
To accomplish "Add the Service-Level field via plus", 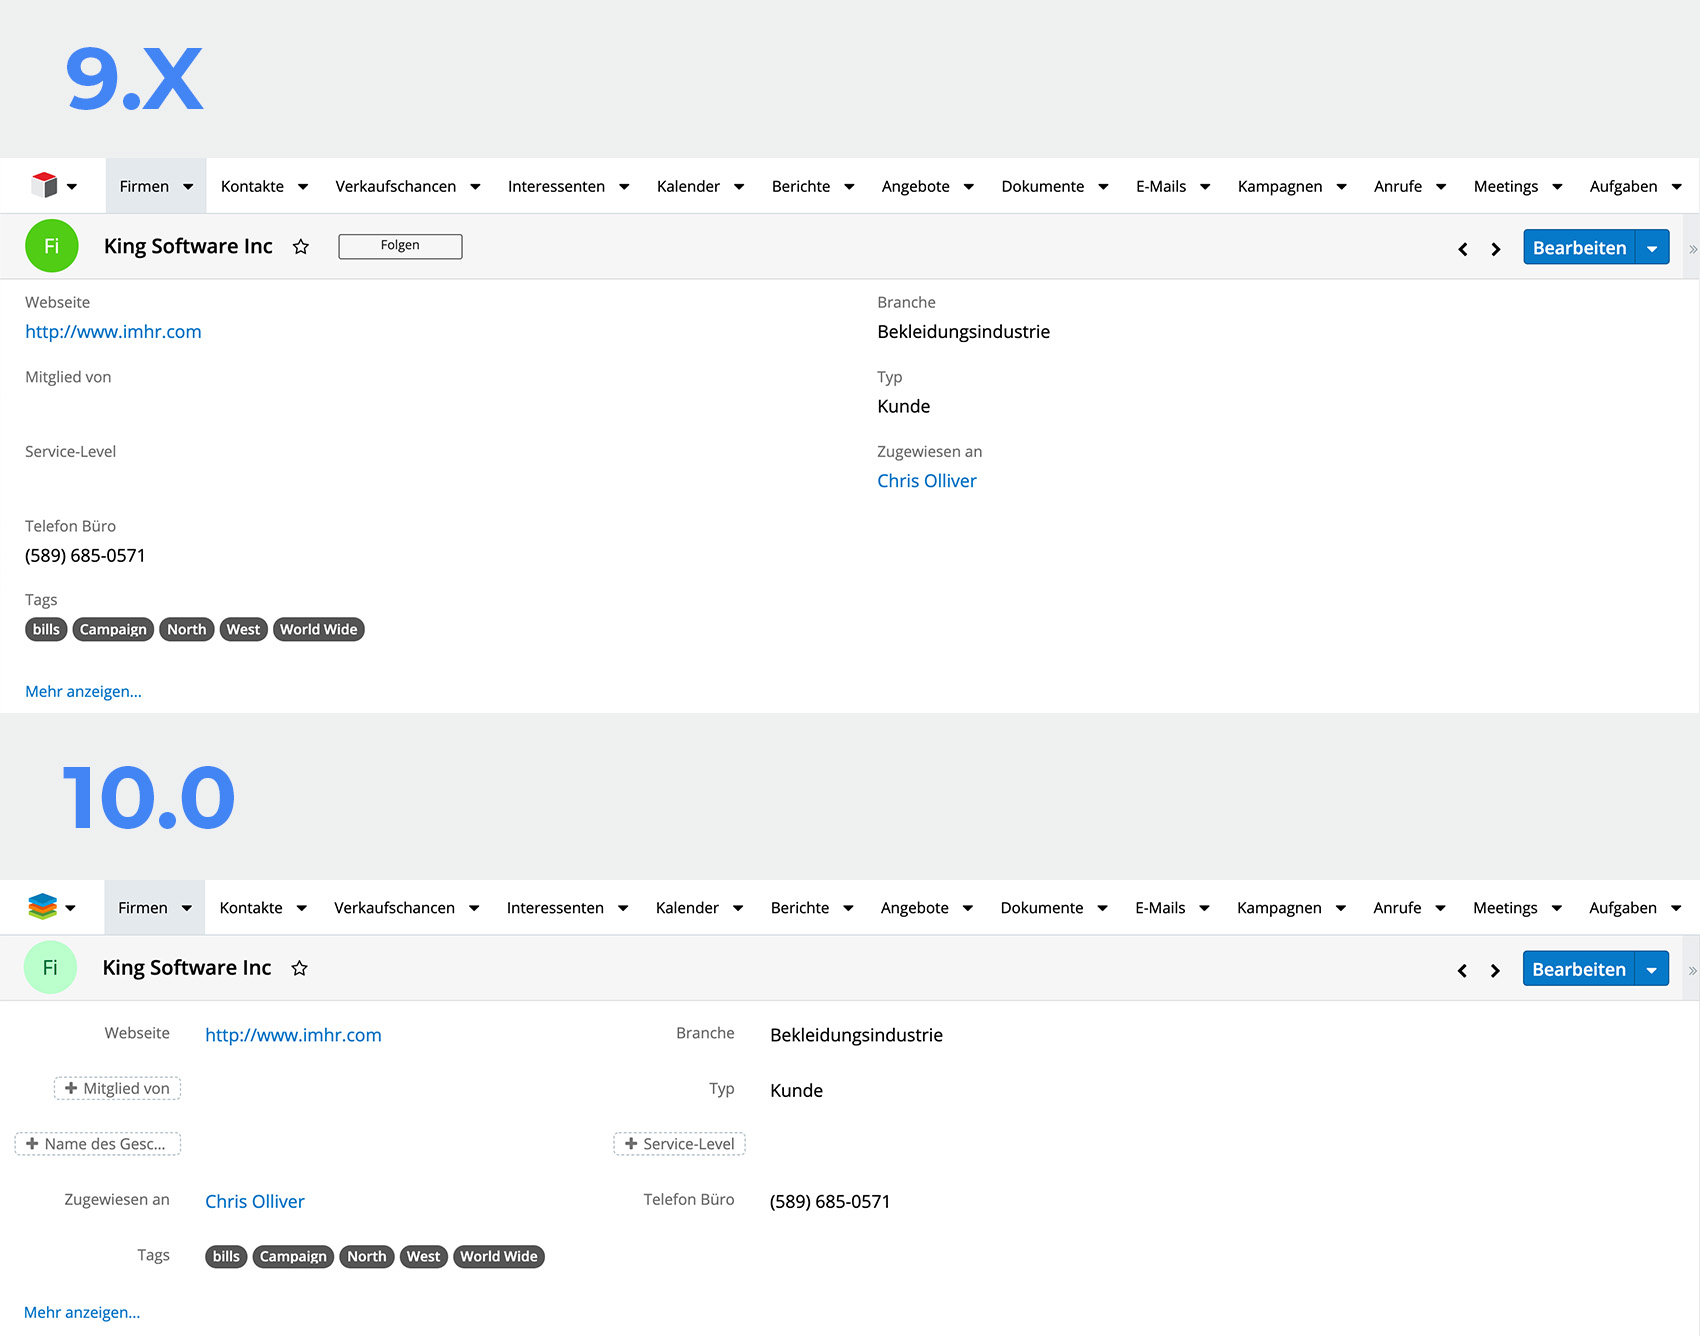I will (679, 1144).
